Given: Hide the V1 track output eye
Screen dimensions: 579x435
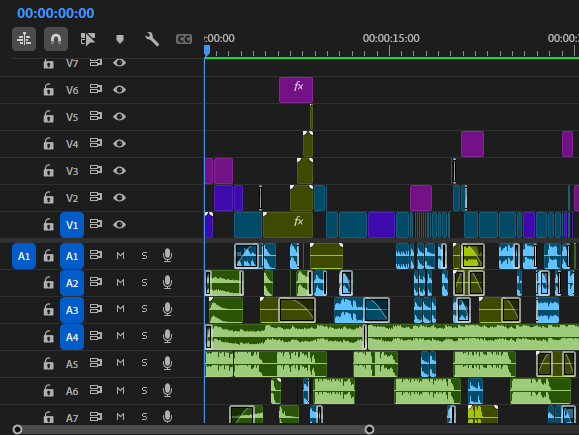Looking at the screenshot, I should (x=119, y=225).
